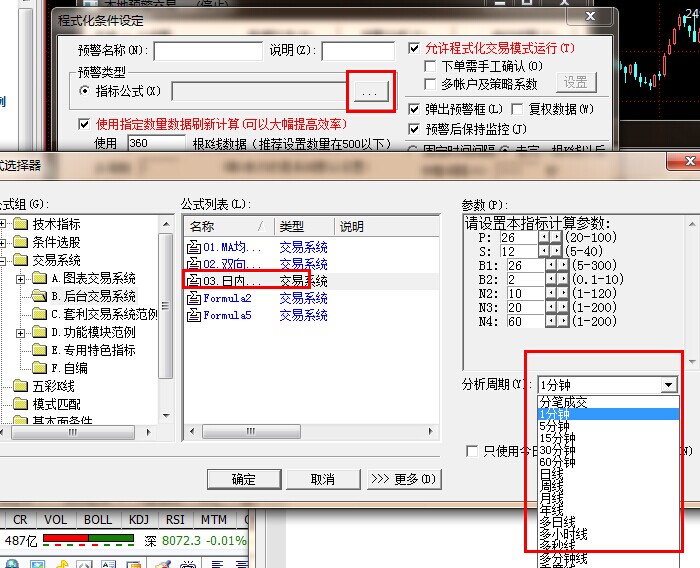
Task: Open formula browse button (...)
Action: [369, 92]
